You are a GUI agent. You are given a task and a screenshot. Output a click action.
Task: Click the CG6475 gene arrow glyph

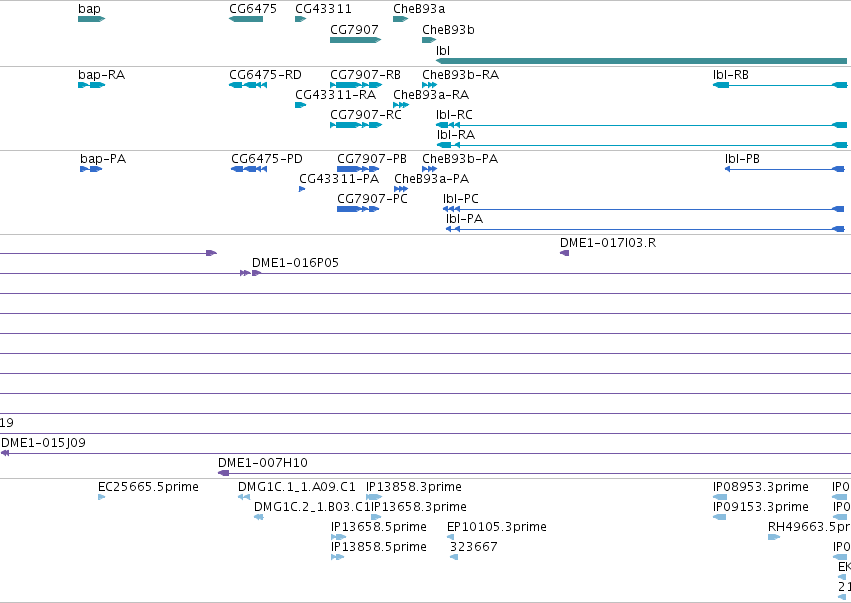[x=246, y=19]
